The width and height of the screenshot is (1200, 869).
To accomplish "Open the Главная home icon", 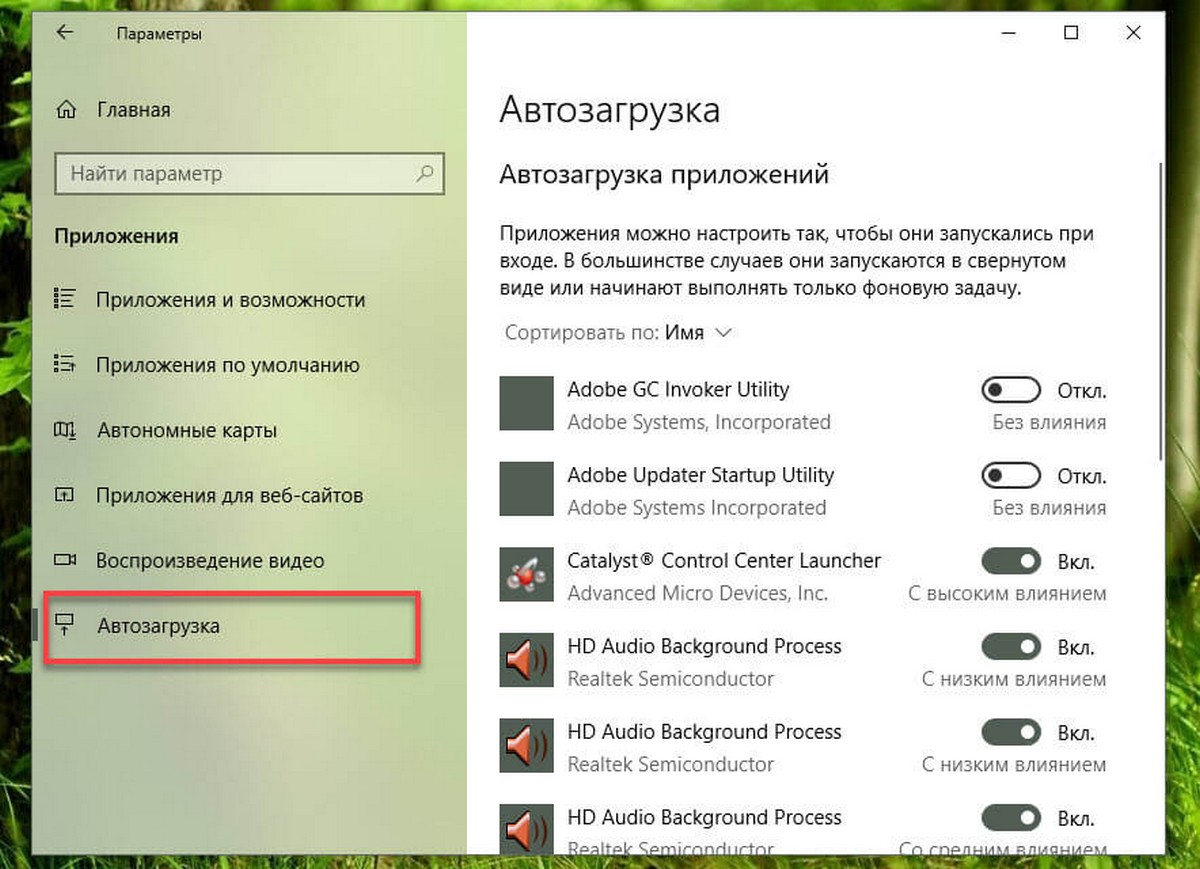I will coord(66,109).
